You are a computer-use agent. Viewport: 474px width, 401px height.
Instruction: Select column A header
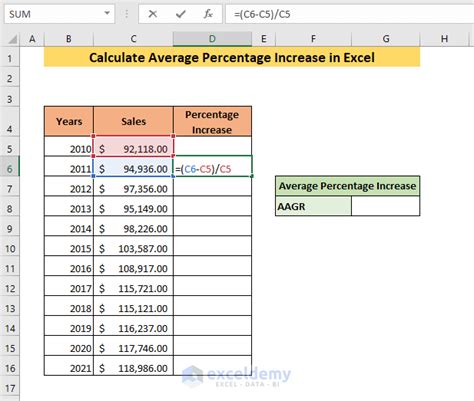click(x=32, y=39)
